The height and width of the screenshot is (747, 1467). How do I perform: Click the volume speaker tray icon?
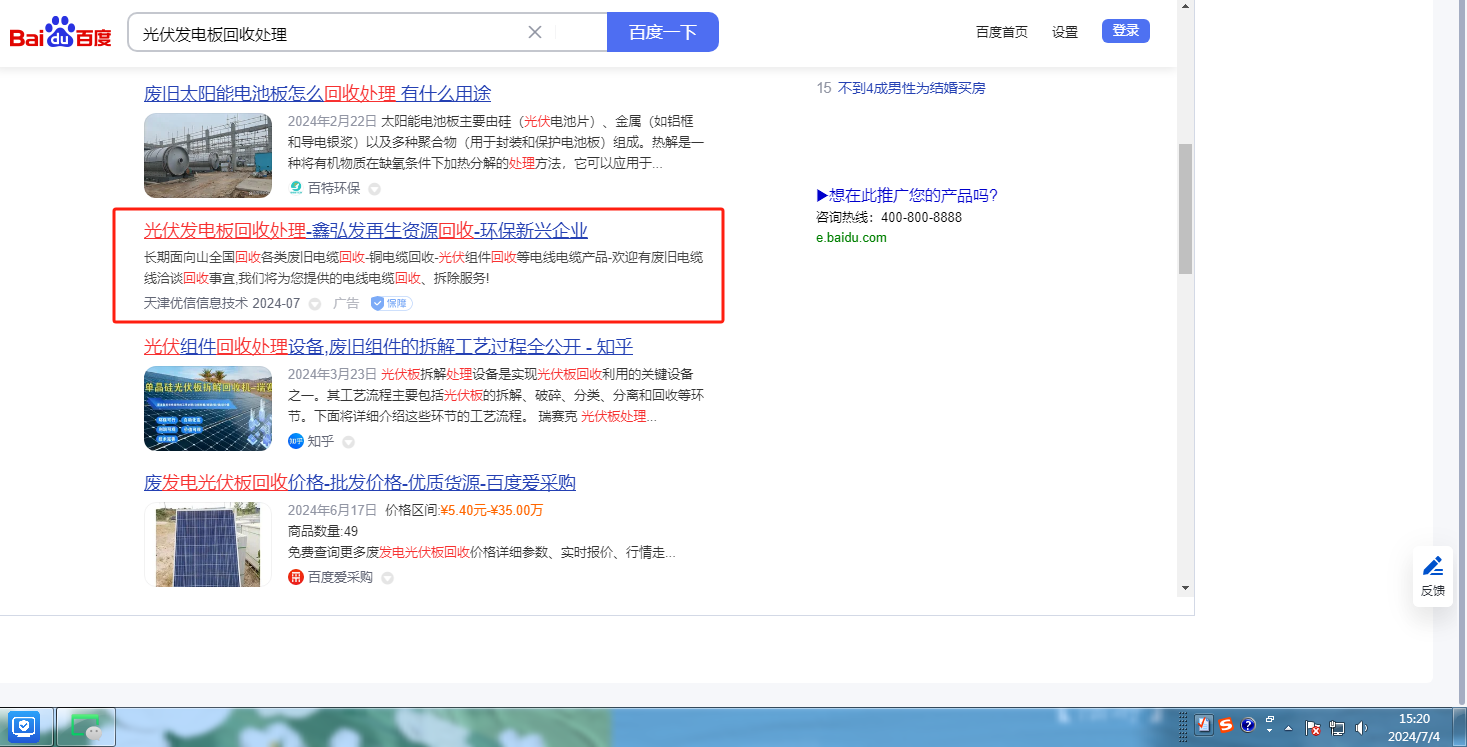pyautogui.click(x=1361, y=727)
